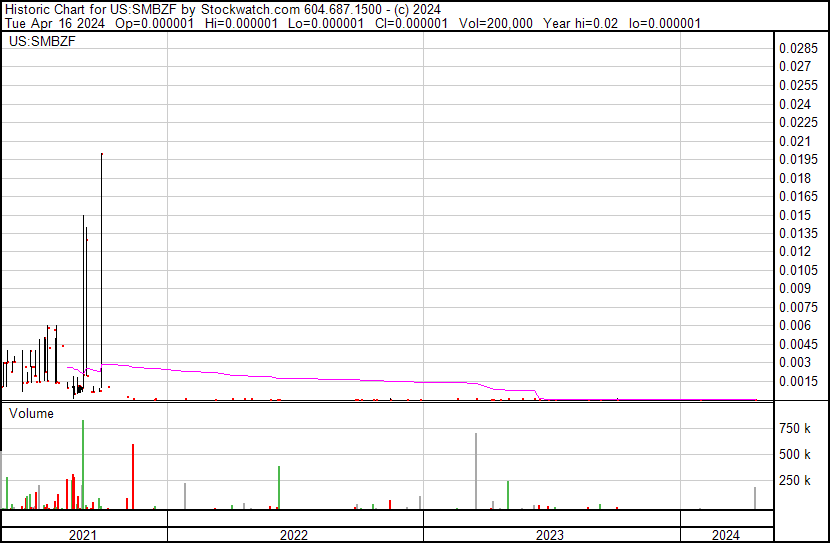Click the 500 k volume axis label
Viewport: 830px width, 543px height.
click(x=795, y=455)
